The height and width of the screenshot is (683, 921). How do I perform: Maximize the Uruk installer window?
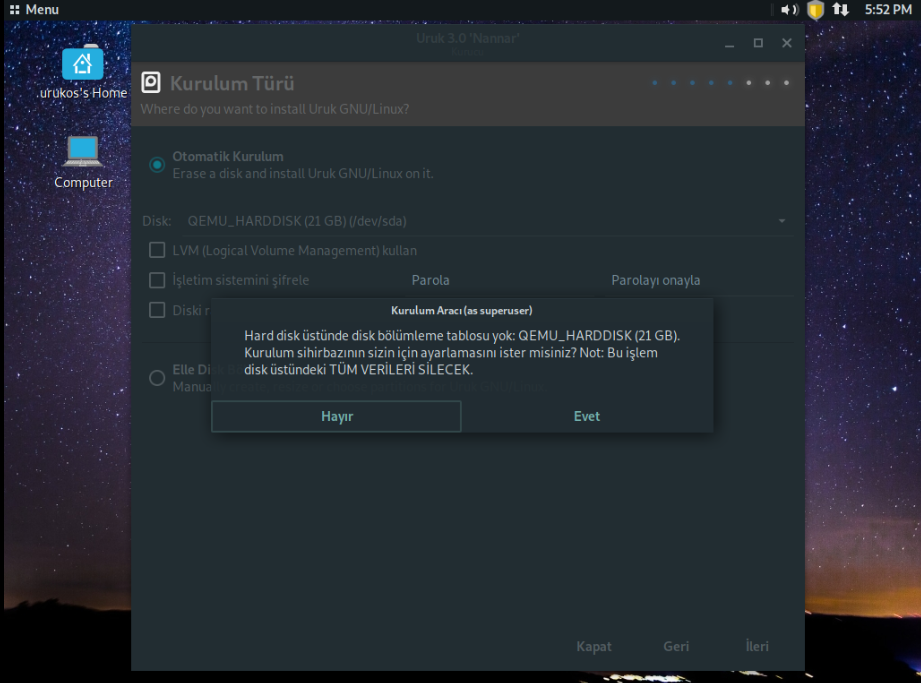(758, 43)
